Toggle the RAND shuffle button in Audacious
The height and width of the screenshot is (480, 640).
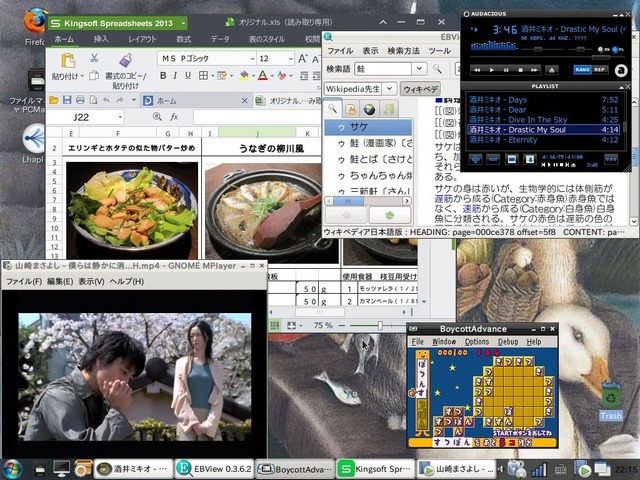click(582, 70)
